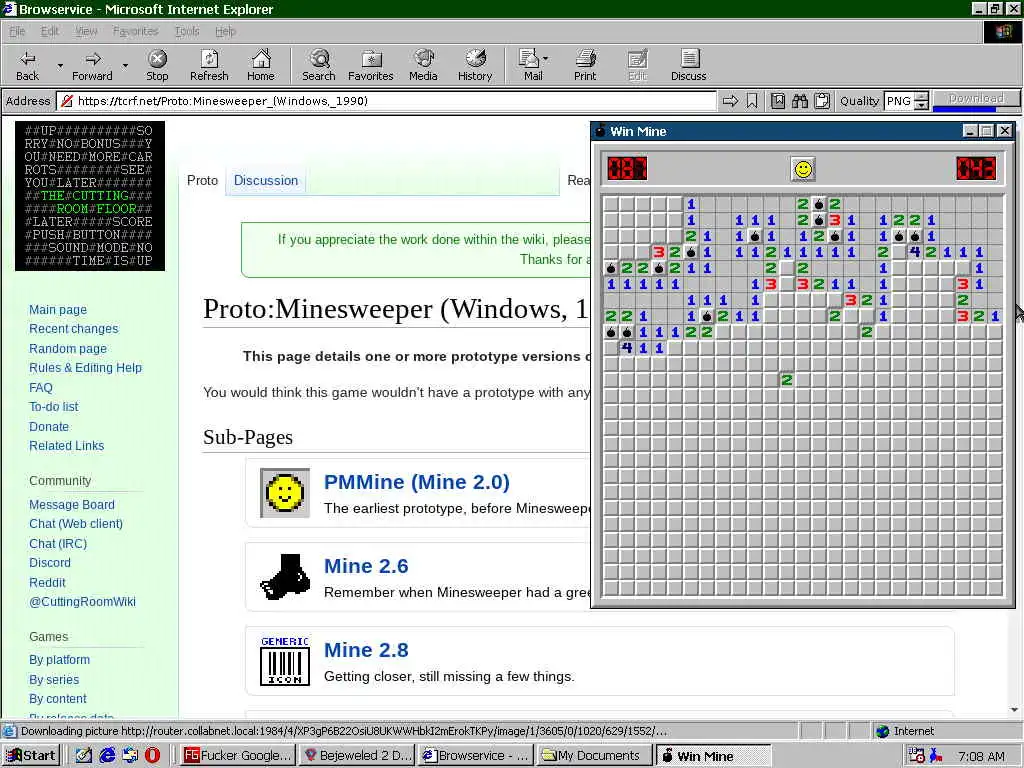Go to Home page icon

[261, 59]
